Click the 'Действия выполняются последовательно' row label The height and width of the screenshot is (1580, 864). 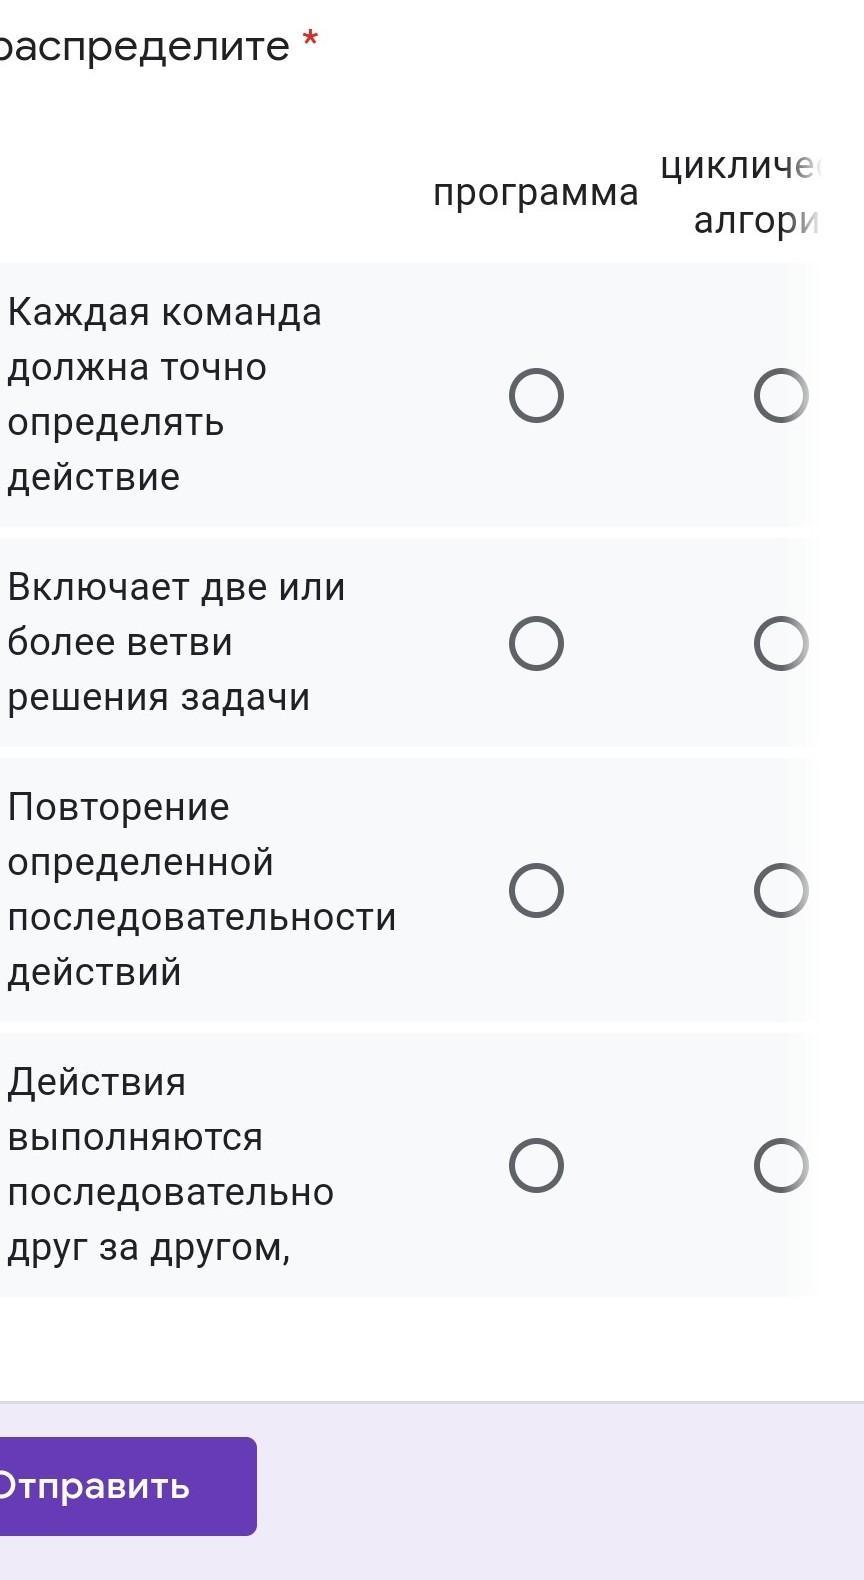click(170, 1164)
